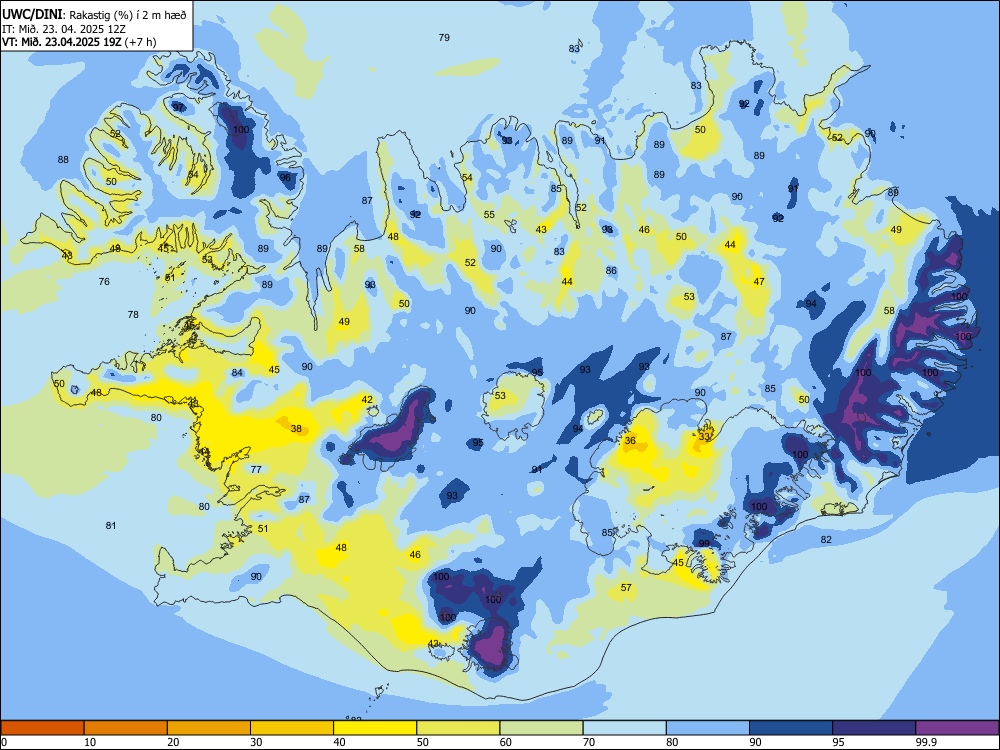1000x750 pixels.
Task: Click the legend scale label 95
Action: pos(838,742)
